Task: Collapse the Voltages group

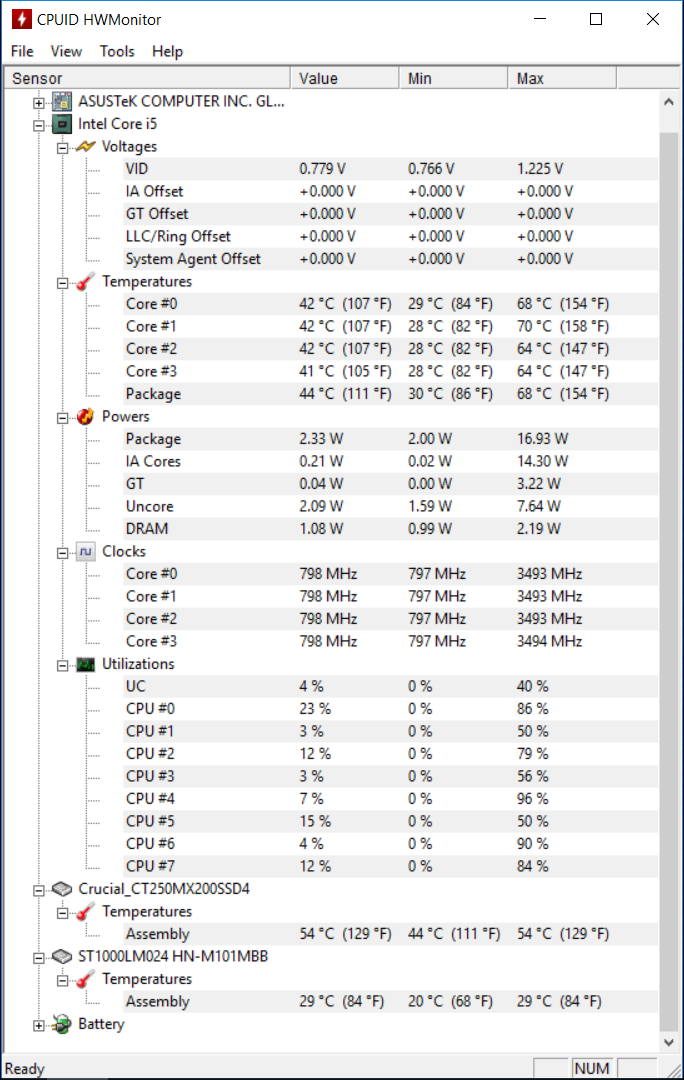Action: (x=63, y=148)
